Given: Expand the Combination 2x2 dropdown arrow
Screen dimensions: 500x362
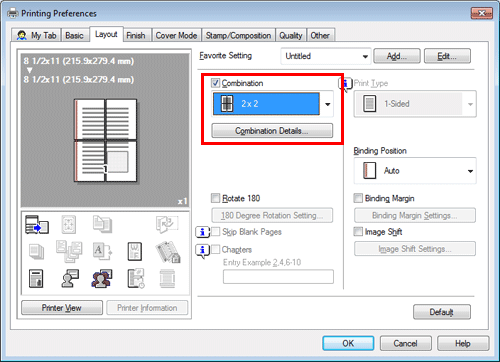Looking at the screenshot, I should 327,104.
